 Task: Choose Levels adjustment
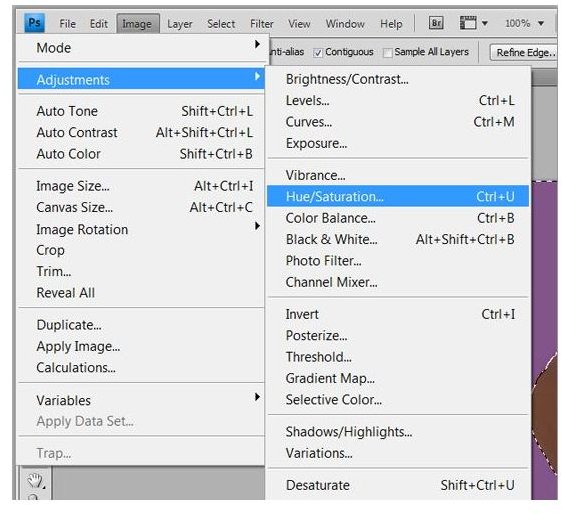click(x=398, y=100)
